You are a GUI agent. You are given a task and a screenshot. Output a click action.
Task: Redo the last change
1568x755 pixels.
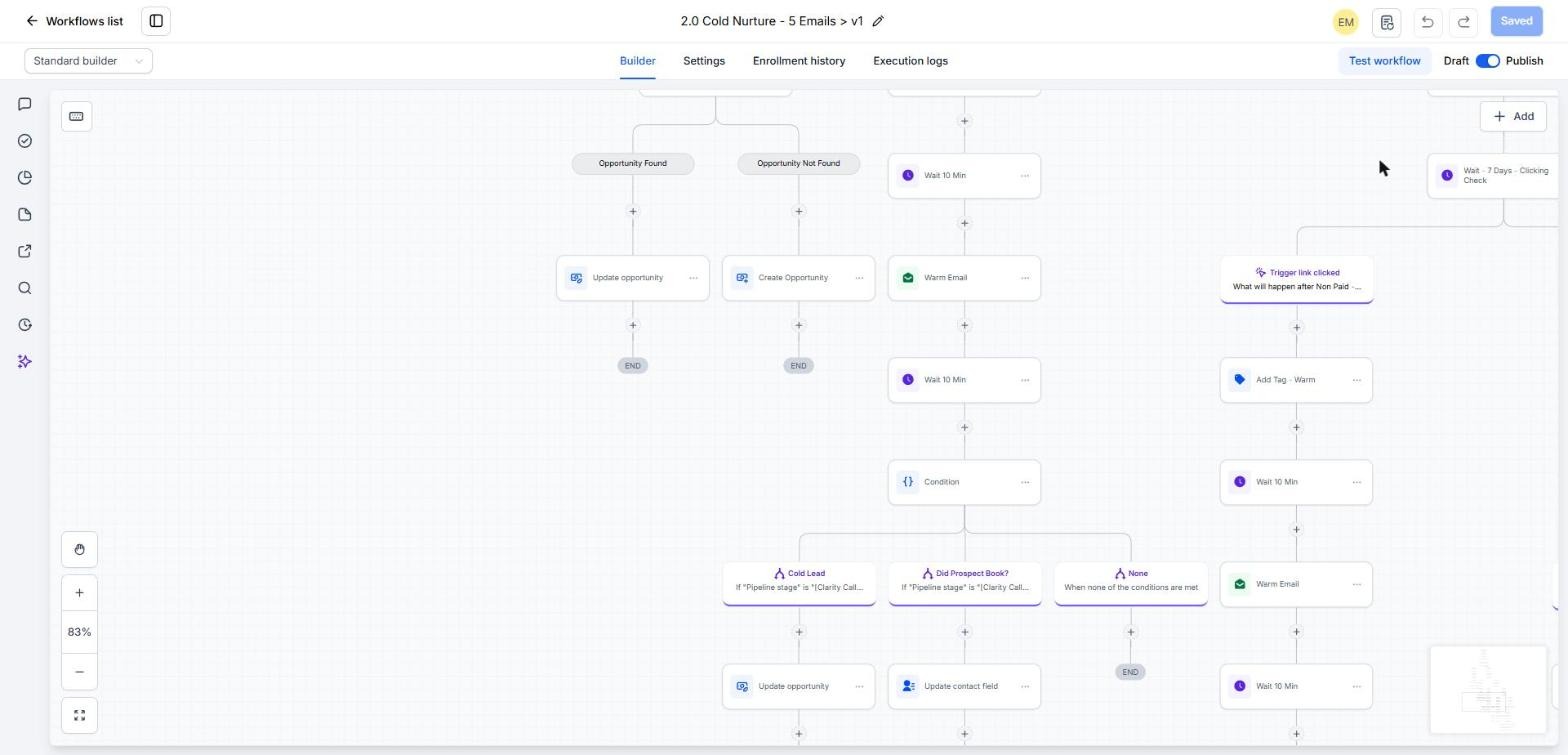1464,21
